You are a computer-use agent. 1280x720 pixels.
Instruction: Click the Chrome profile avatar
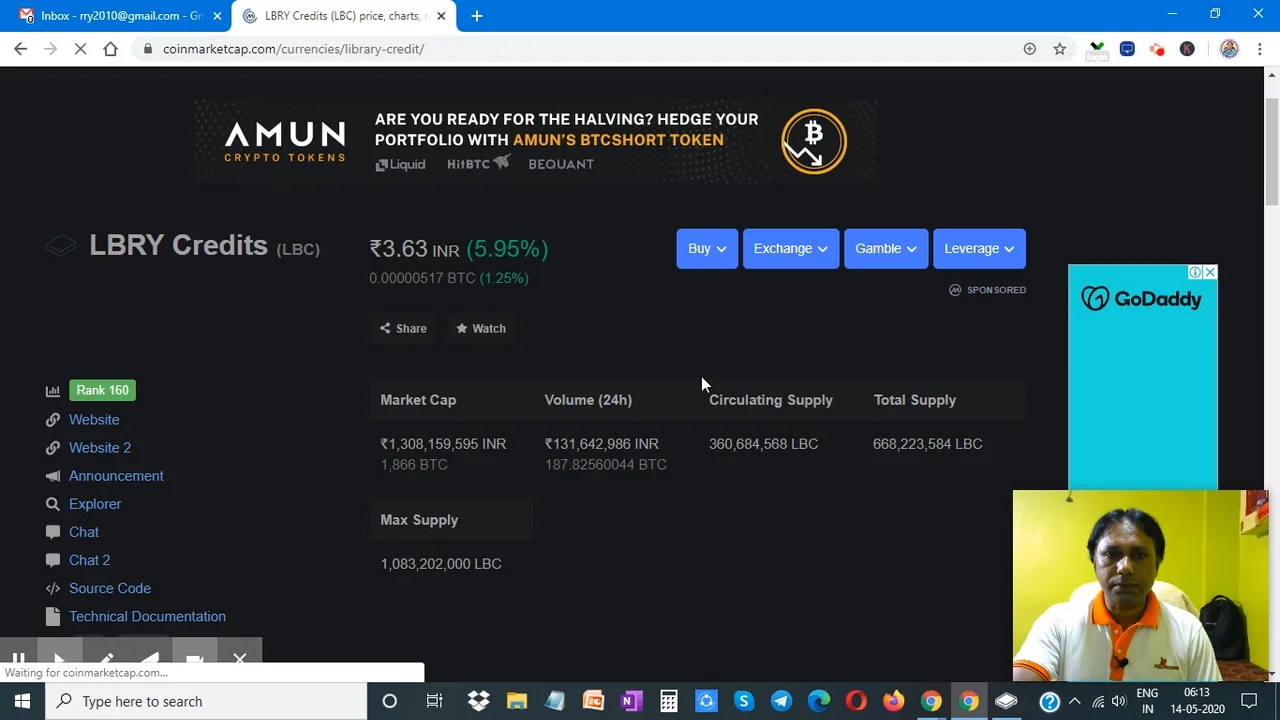pyautogui.click(x=1229, y=49)
